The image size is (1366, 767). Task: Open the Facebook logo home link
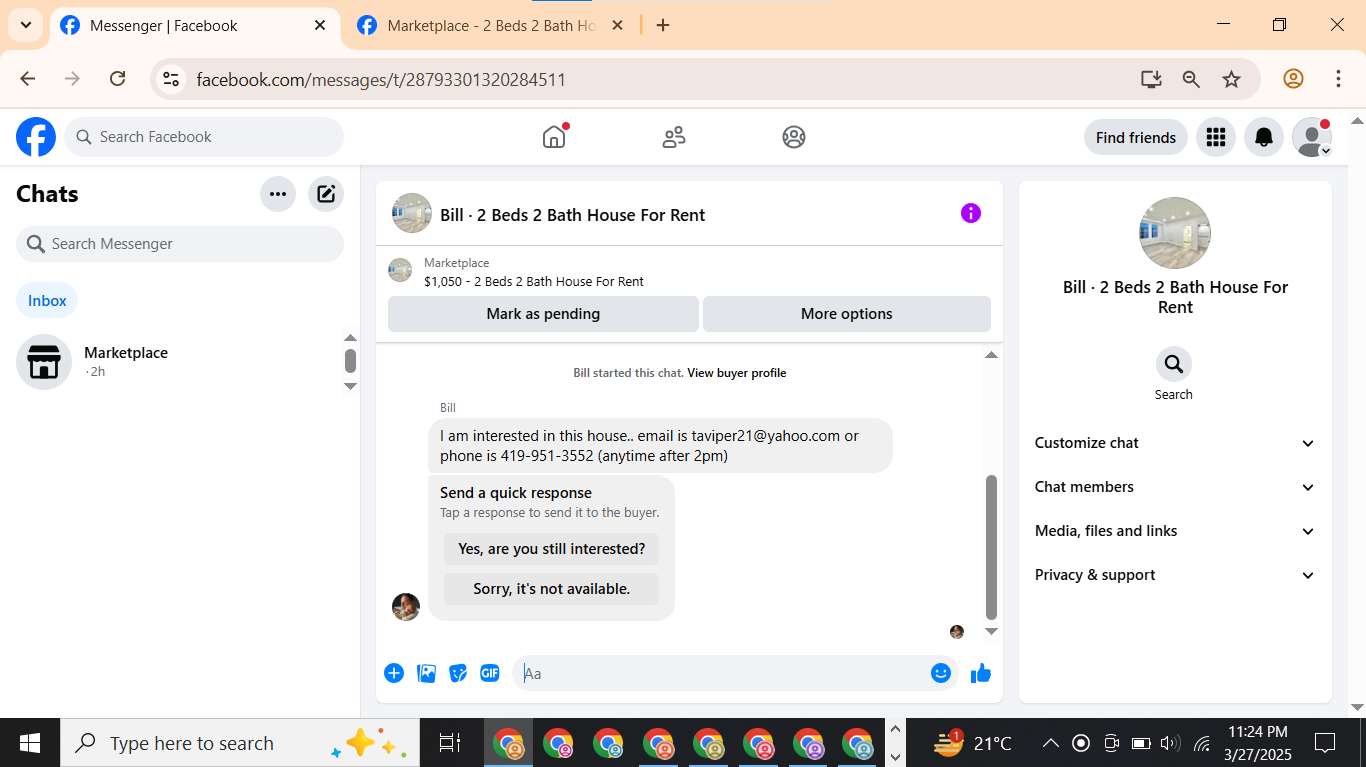[x=36, y=137]
